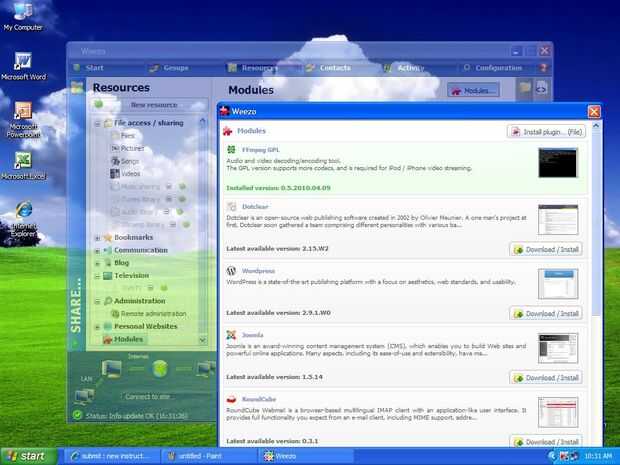This screenshot has width=620, height=465.
Task: Switch to untitled - Paint taskbar item
Action: 209,456
